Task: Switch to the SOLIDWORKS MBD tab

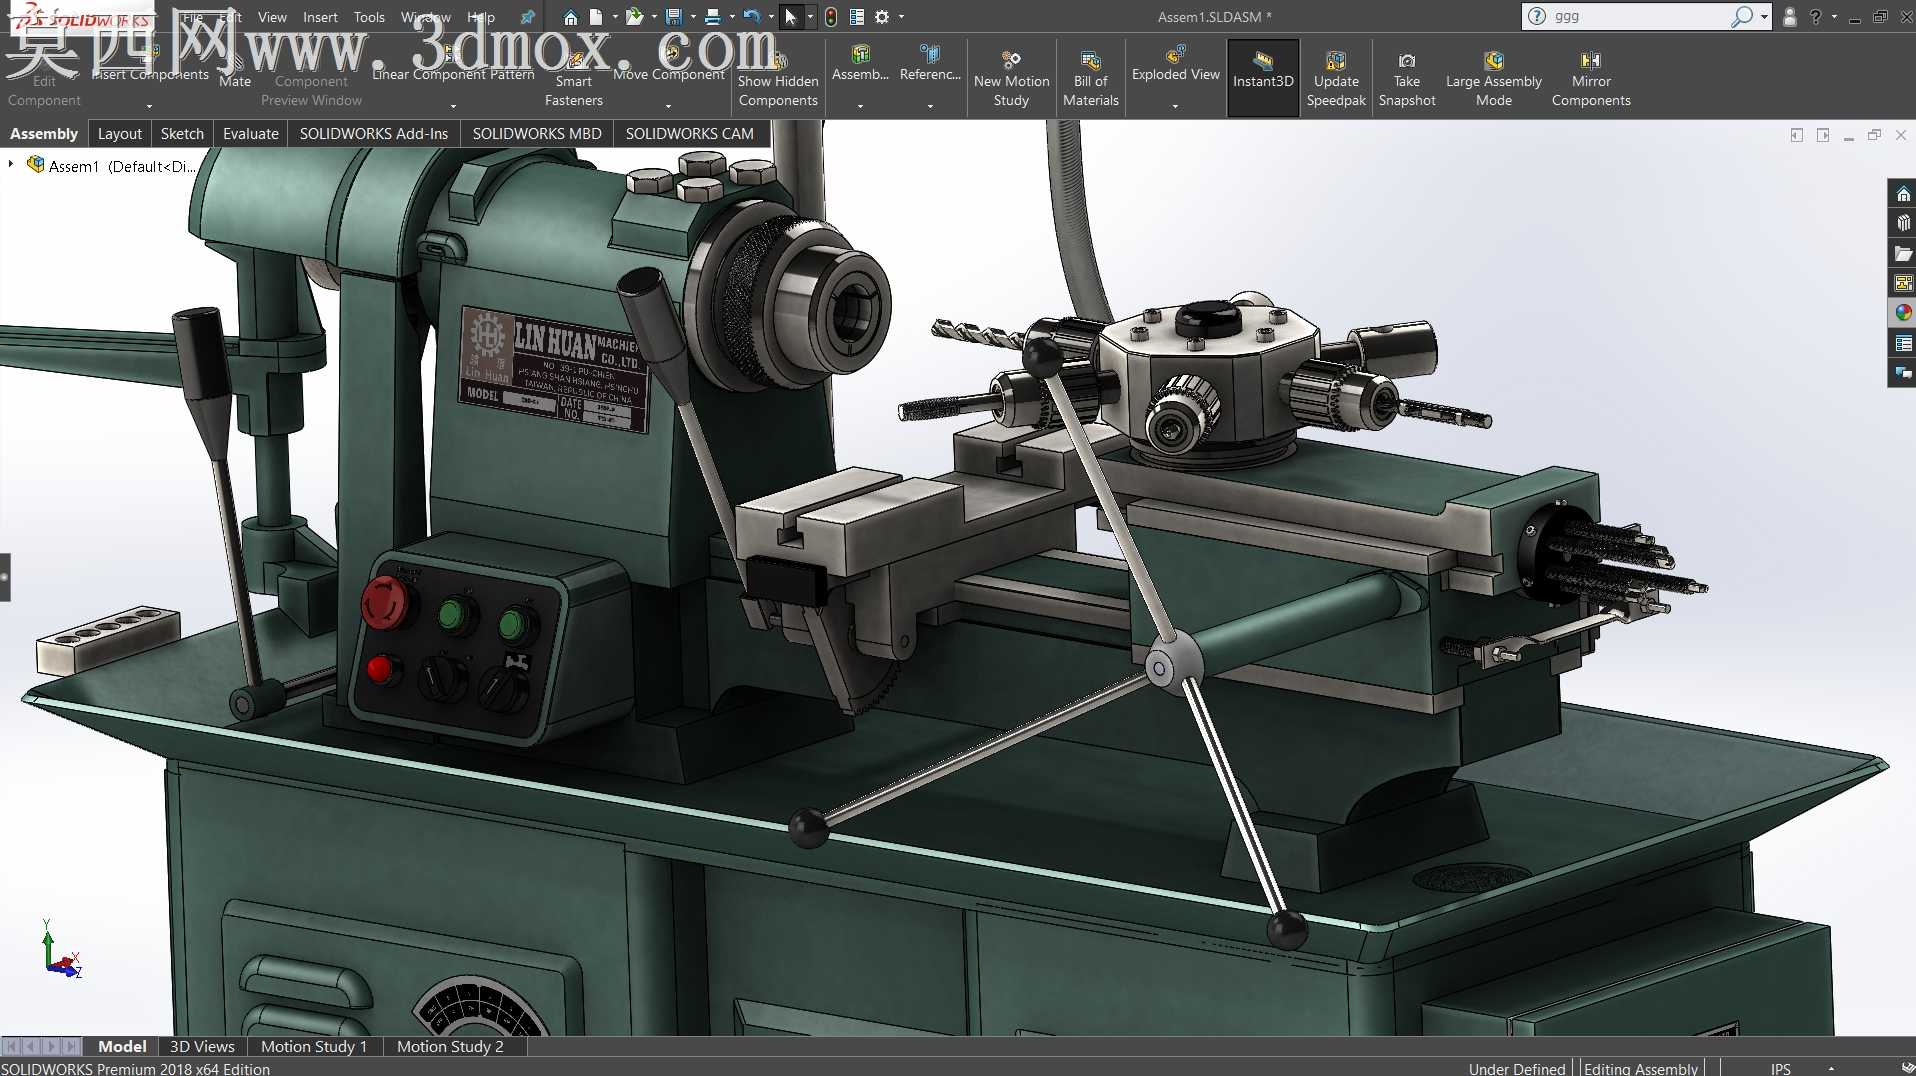Action: pos(537,133)
